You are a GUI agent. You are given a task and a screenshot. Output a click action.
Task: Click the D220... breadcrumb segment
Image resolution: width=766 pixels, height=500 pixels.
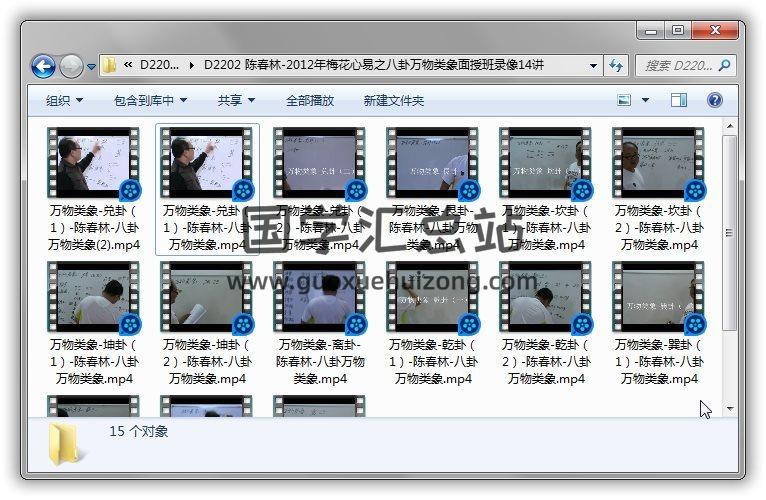[159, 65]
